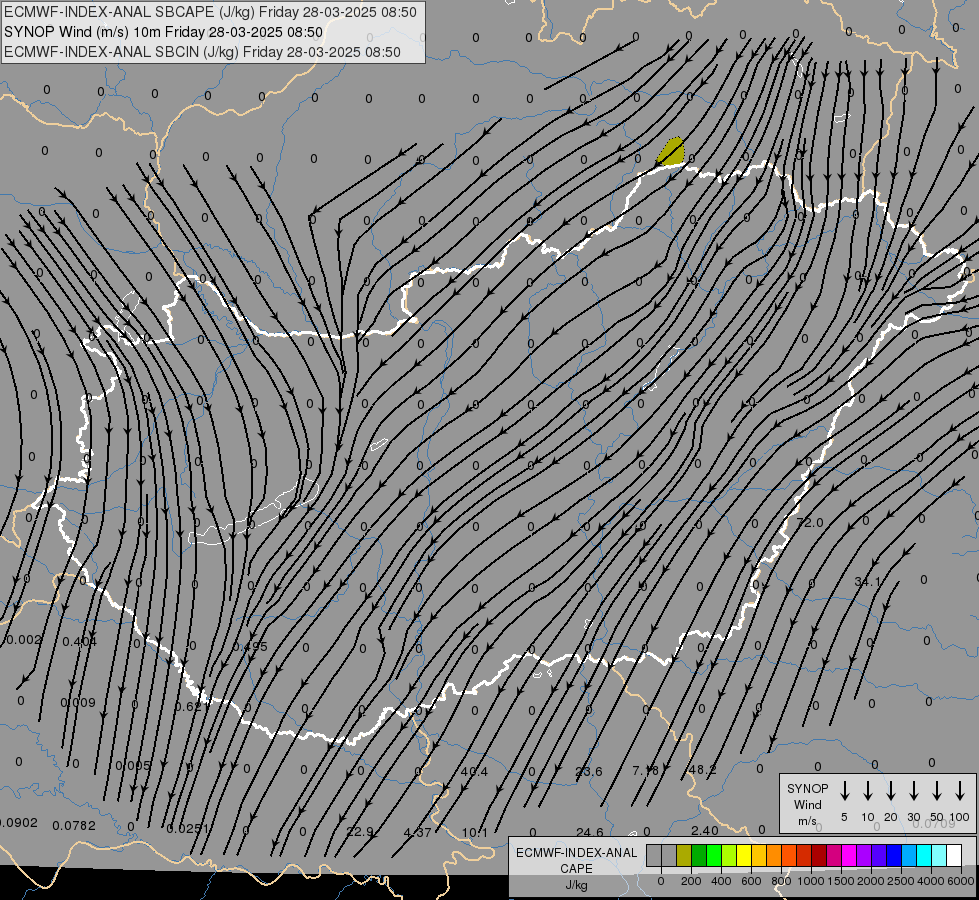Click the 600 tick label on CAPE scale
979x900 pixels.
pyautogui.click(x=751, y=881)
